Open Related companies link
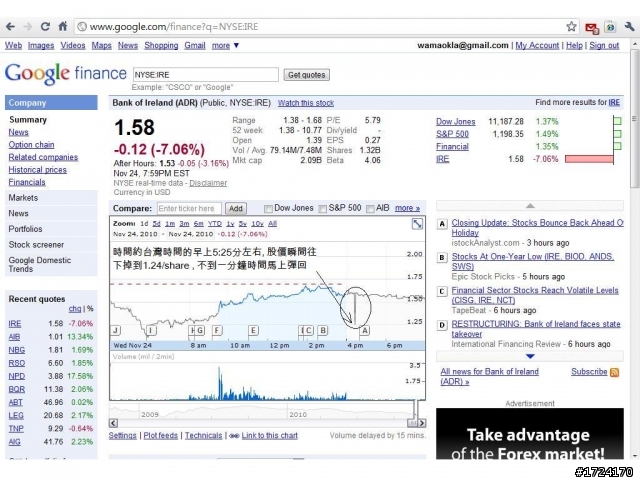Screen dimensions: 640x480 [43, 158]
